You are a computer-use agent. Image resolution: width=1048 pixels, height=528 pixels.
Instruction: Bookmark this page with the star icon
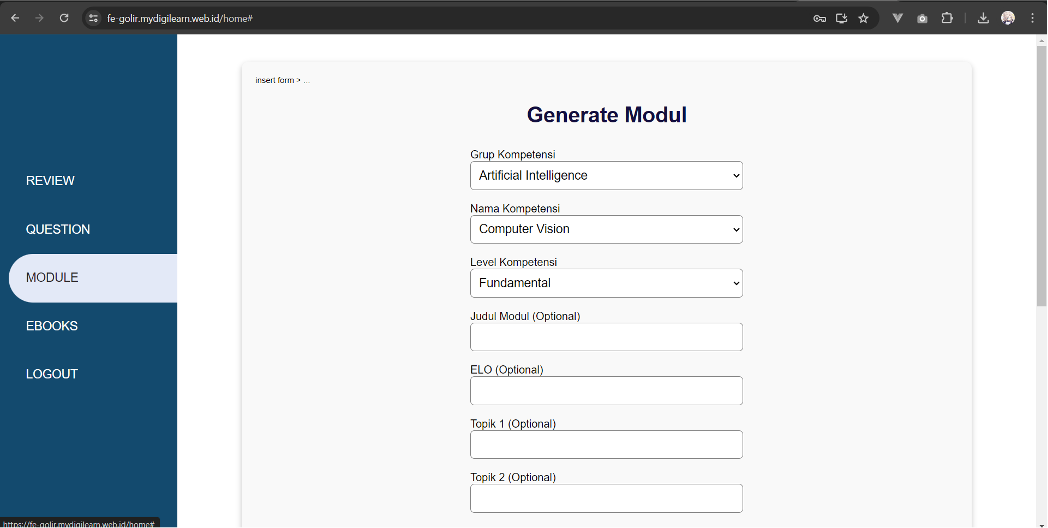(x=864, y=18)
